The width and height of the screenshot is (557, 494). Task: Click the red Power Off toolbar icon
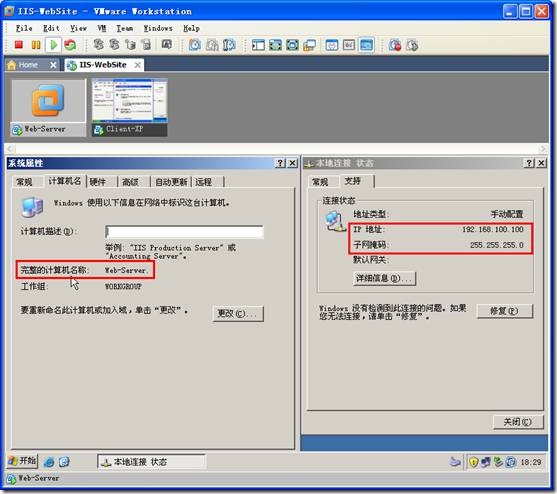click(19, 45)
